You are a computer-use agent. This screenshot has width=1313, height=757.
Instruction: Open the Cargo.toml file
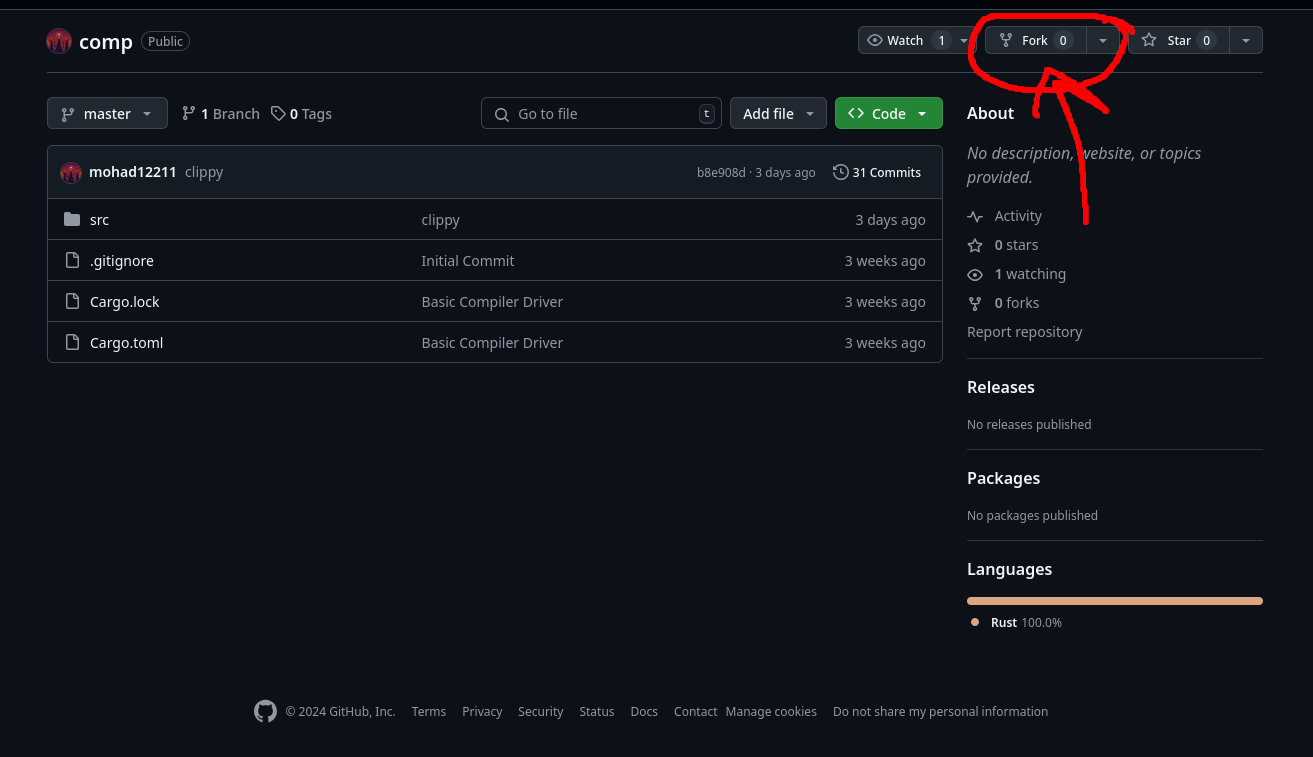pos(126,343)
